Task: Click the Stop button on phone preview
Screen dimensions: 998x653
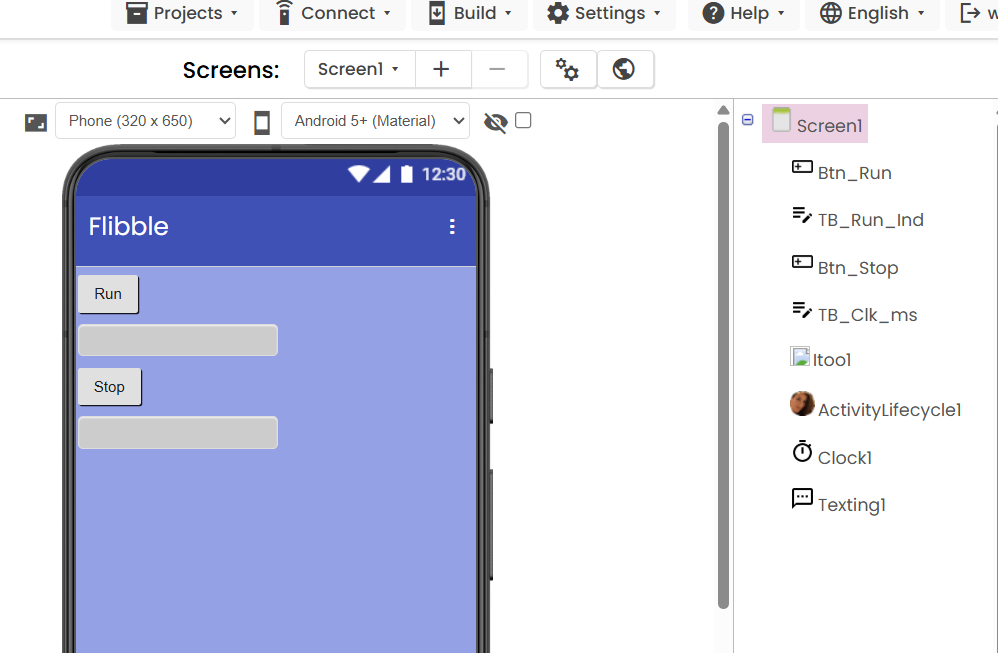Action: point(109,387)
